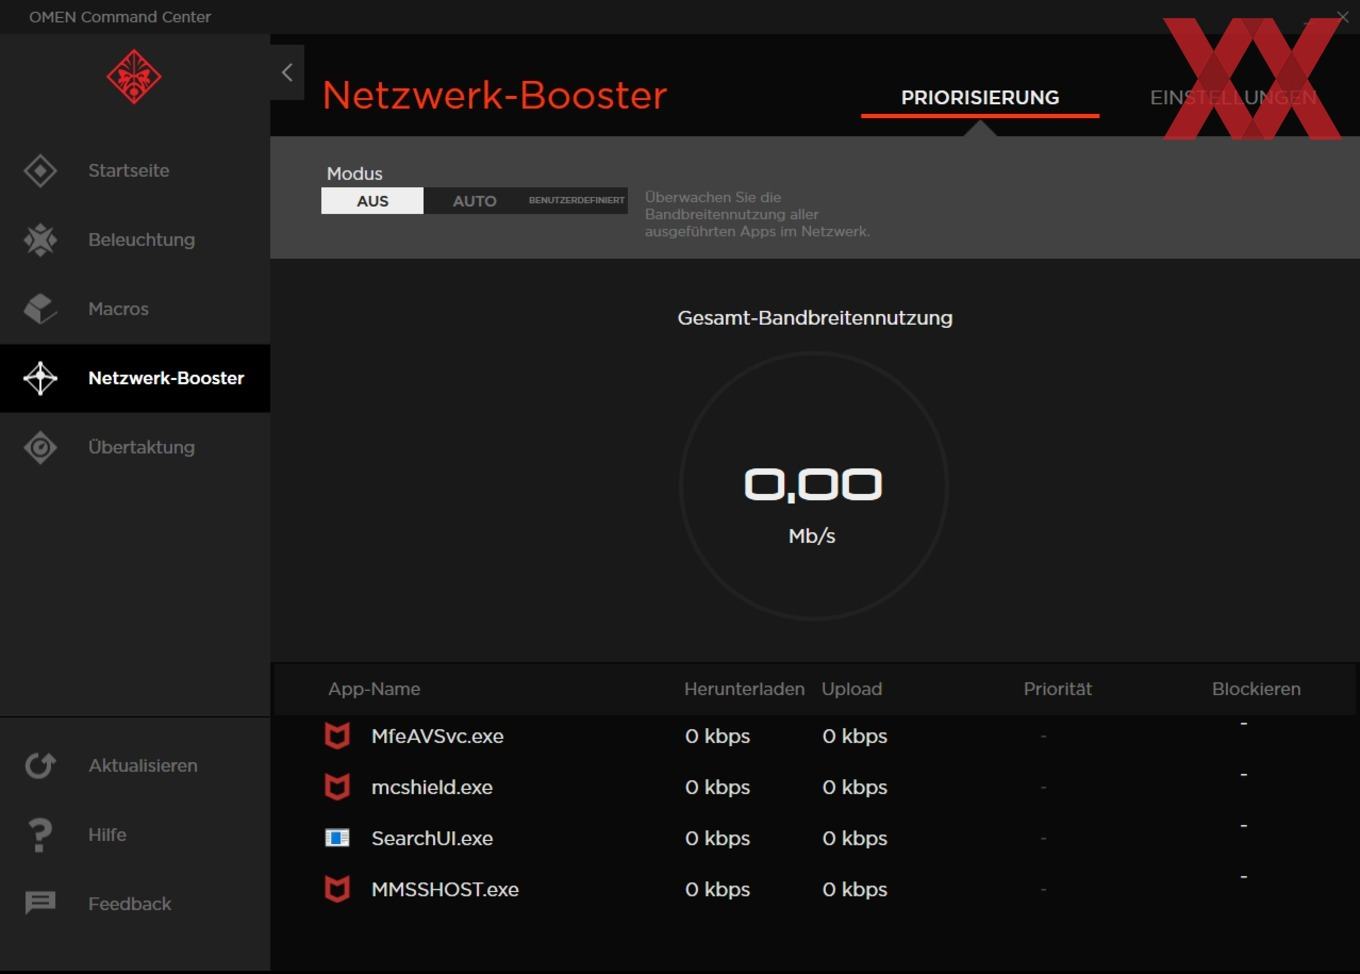Click the OMEN logo emblem
Viewport: 1360px width, 974px height.
(134, 77)
